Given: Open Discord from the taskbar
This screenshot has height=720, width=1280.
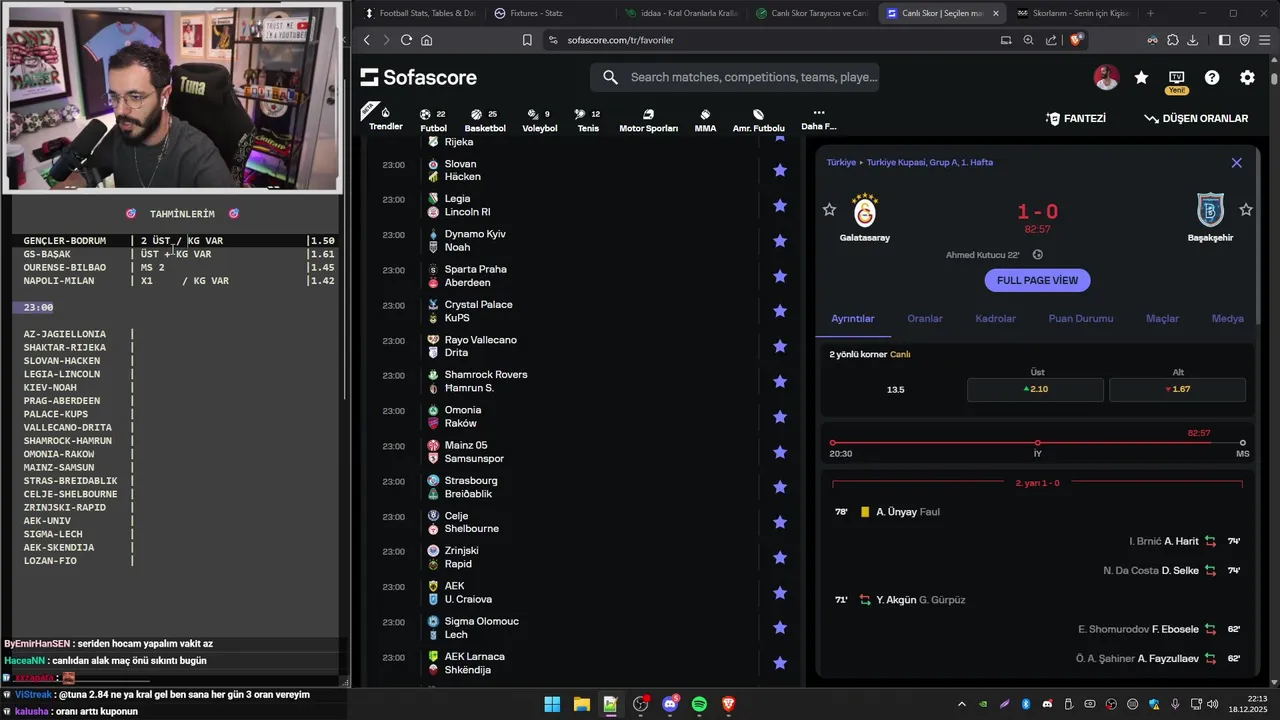Looking at the screenshot, I should (670, 704).
